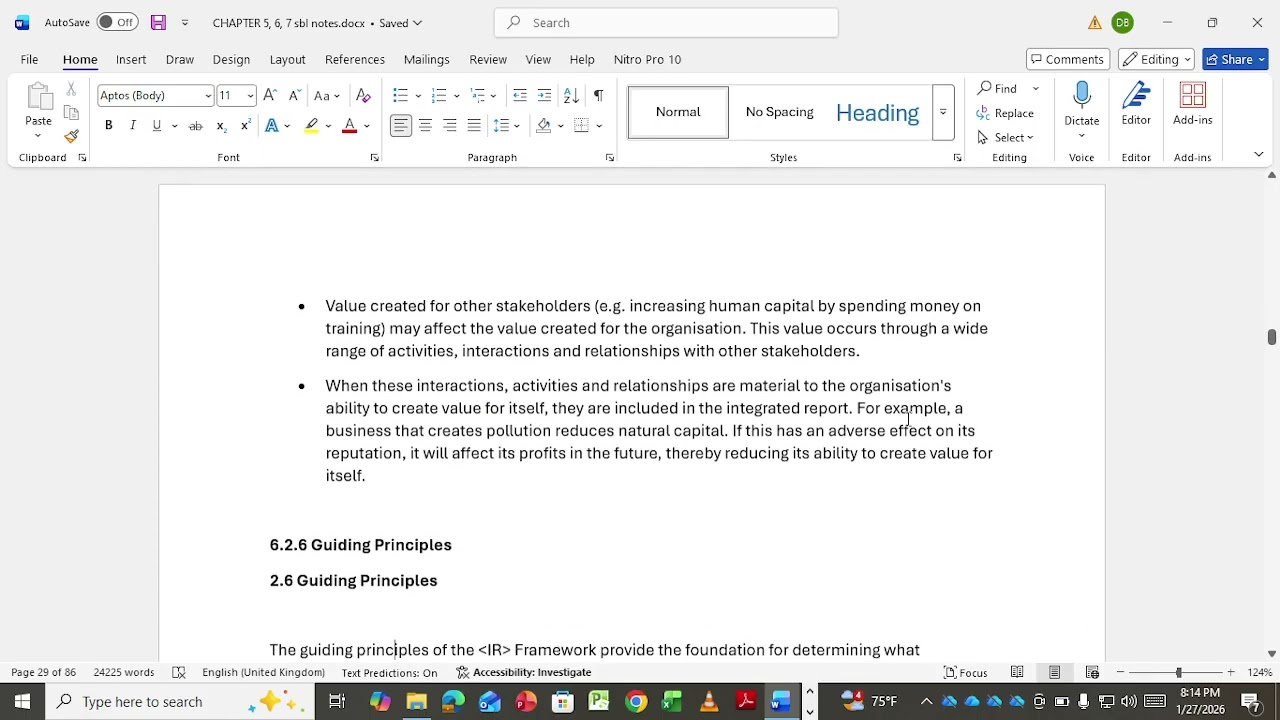Screen dimensions: 1280x720
Task: Increase font size with the larger A icon
Action: [x=270, y=95]
